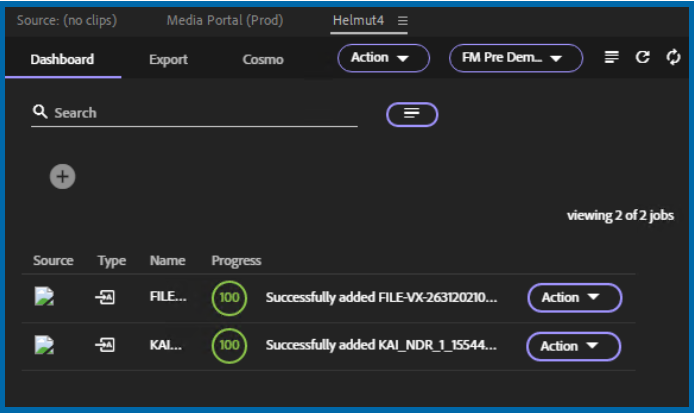This screenshot has height=417, width=694.
Task: Open the top Action dropdown
Action: pyautogui.click(x=379, y=58)
